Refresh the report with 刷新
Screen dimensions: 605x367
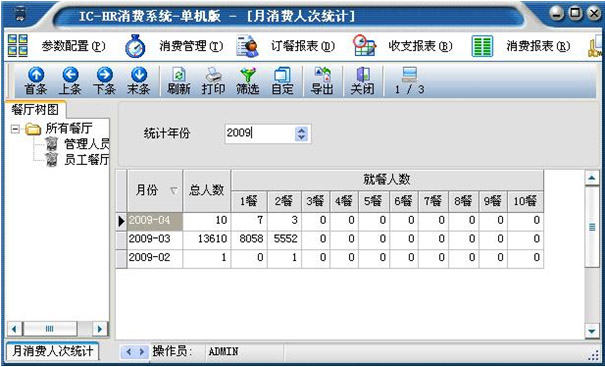[x=179, y=81]
